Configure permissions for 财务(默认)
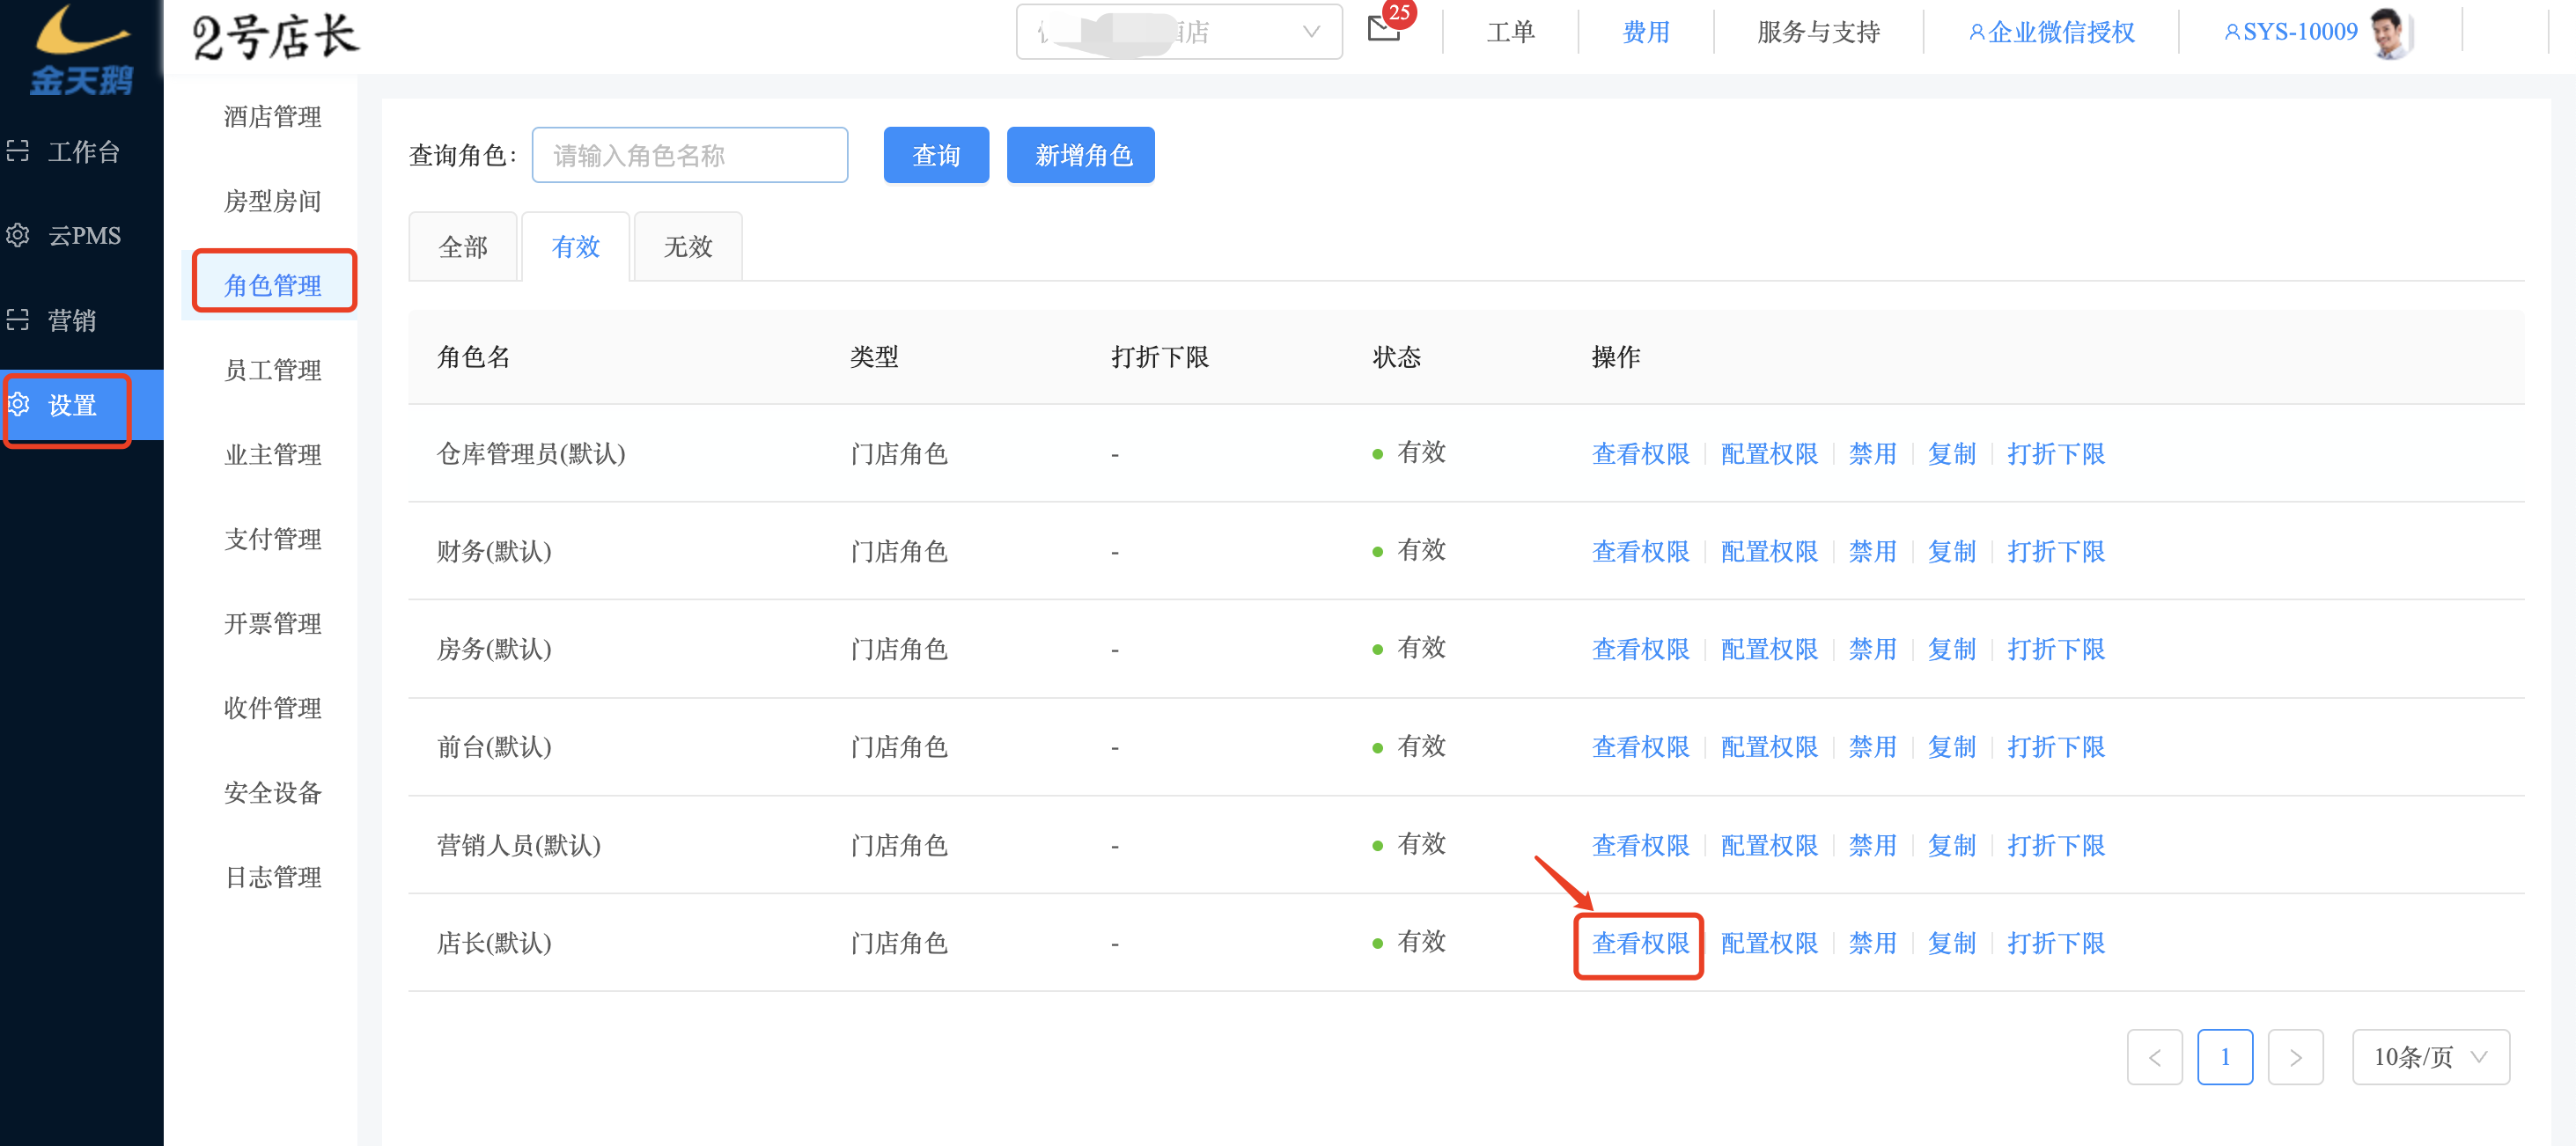The image size is (2576, 1146). 1769,552
